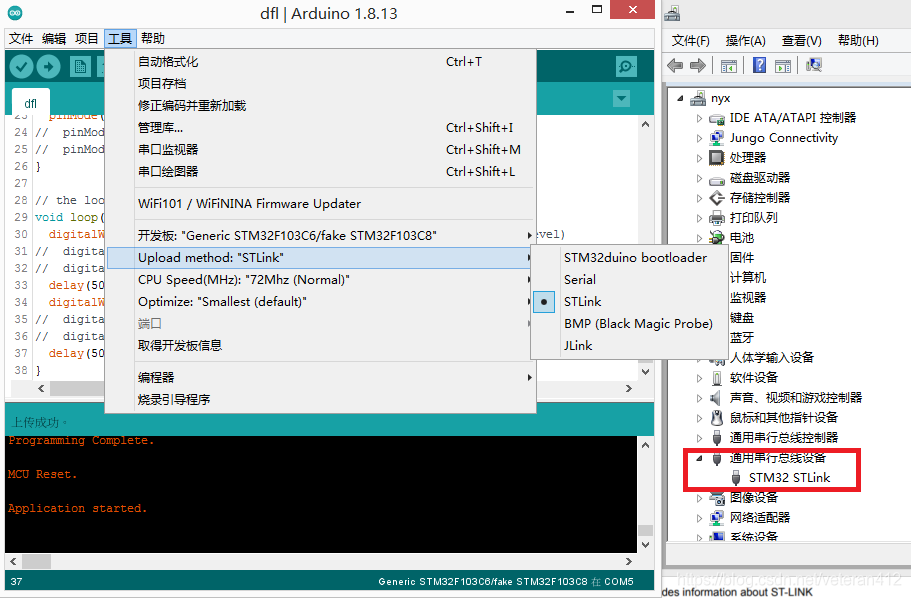Open Device Manager help question mark icon
911x598 pixels.
(x=759, y=65)
